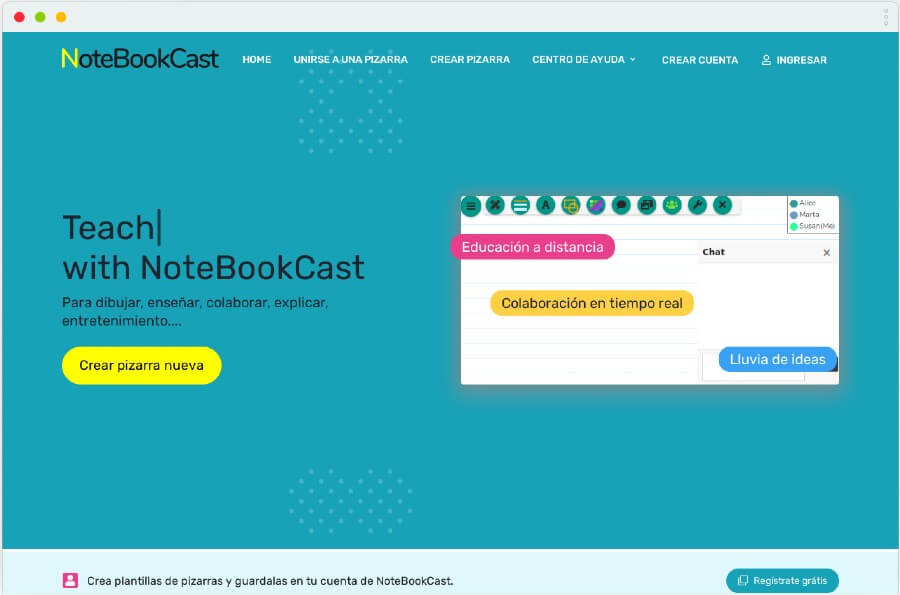Click the orange window dot
This screenshot has width=900, height=595.
(x=61, y=17)
